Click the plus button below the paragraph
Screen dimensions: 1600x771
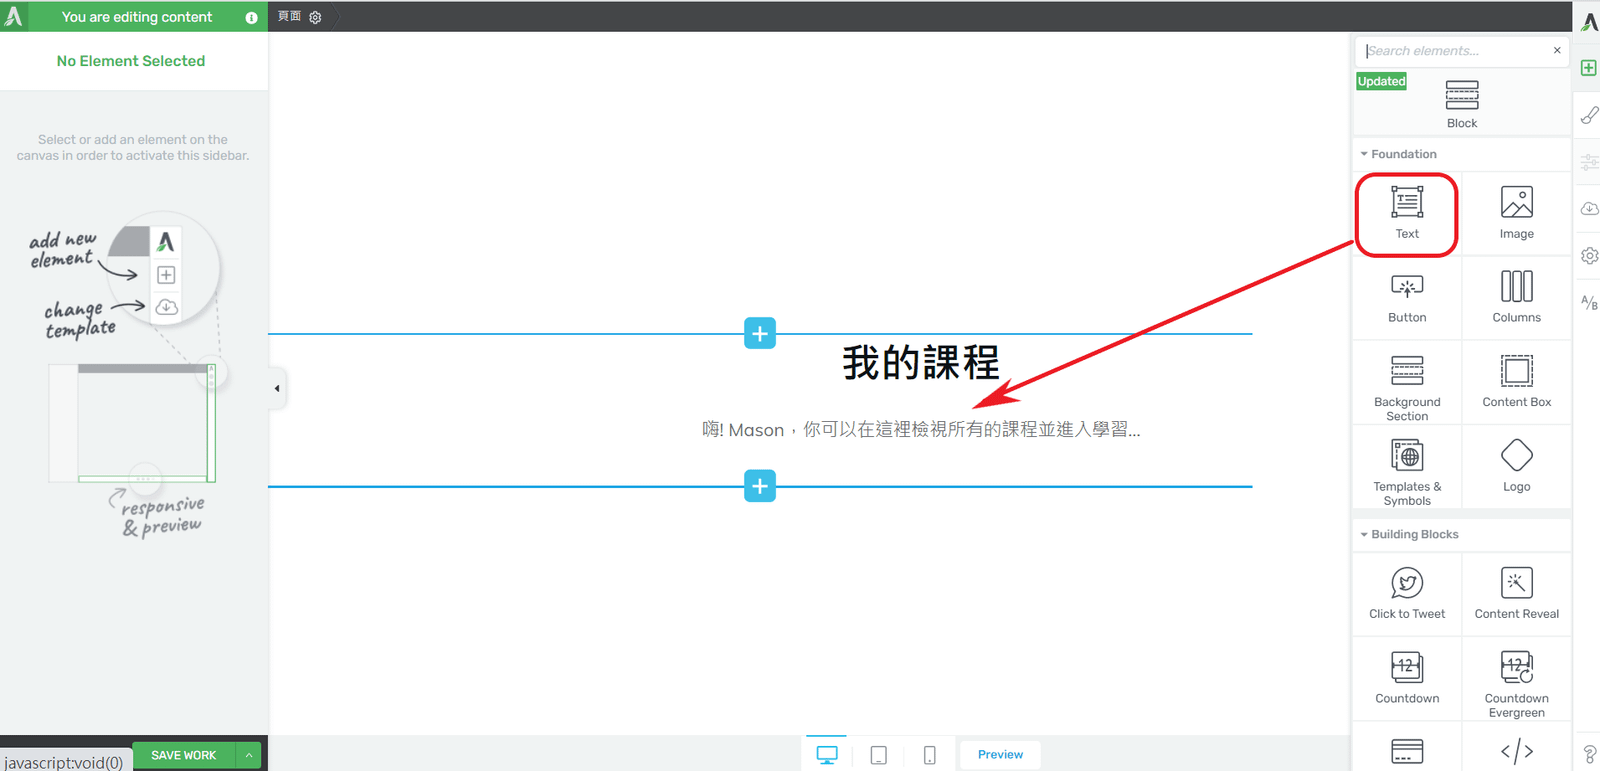(x=760, y=486)
